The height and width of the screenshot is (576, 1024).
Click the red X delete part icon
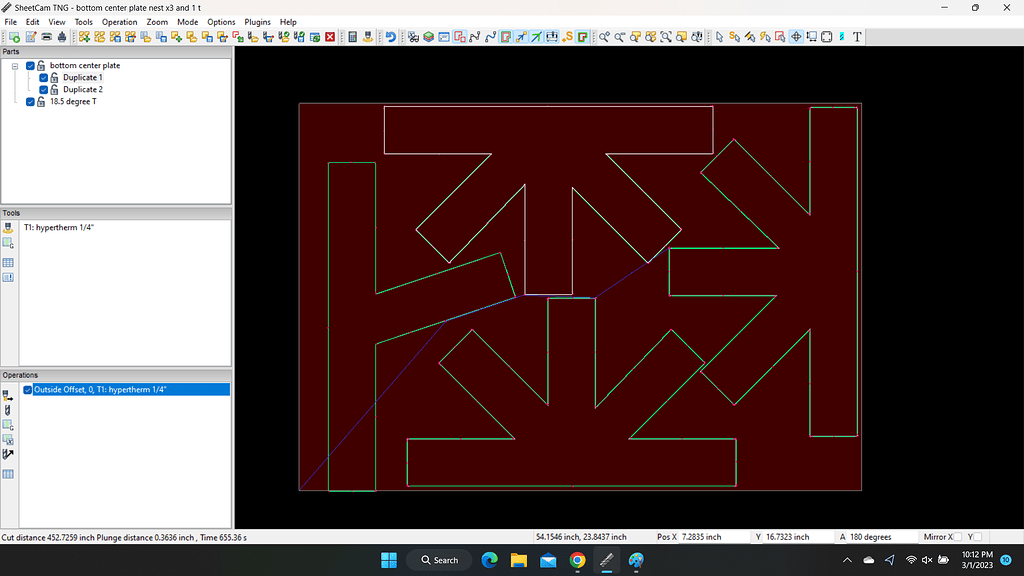click(330, 36)
